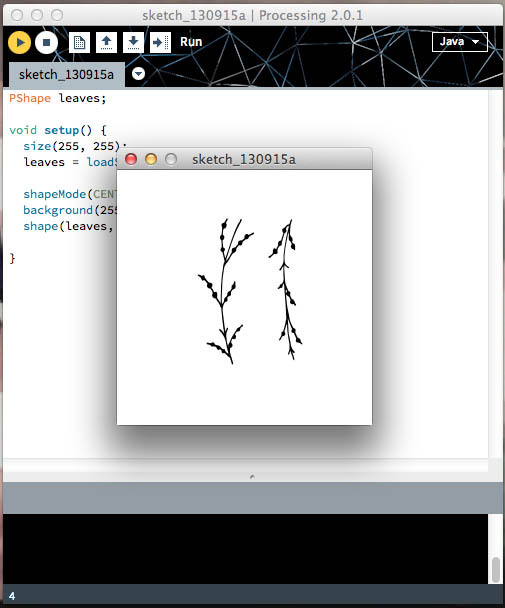Image resolution: width=505 pixels, height=608 pixels.
Task: Run the sketch with the play button
Action: (19, 42)
